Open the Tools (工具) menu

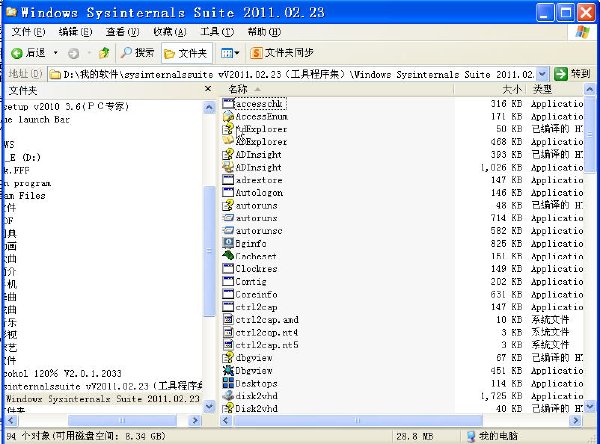pyautogui.click(x=217, y=32)
